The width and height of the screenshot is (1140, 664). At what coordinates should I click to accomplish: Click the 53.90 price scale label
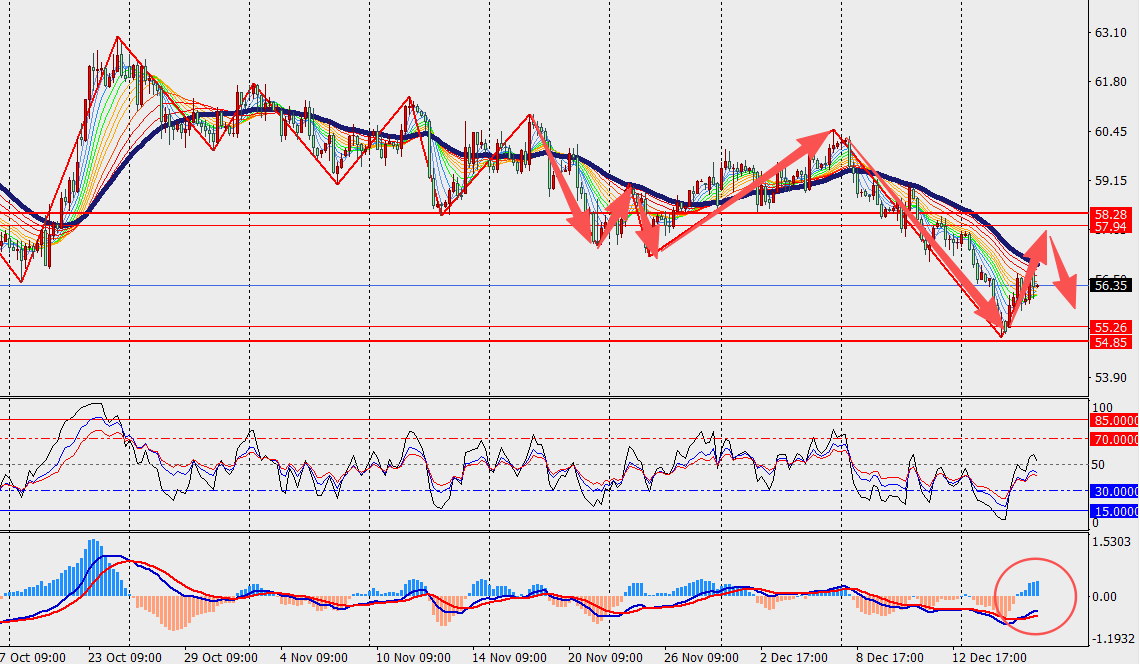pyautogui.click(x=1111, y=378)
